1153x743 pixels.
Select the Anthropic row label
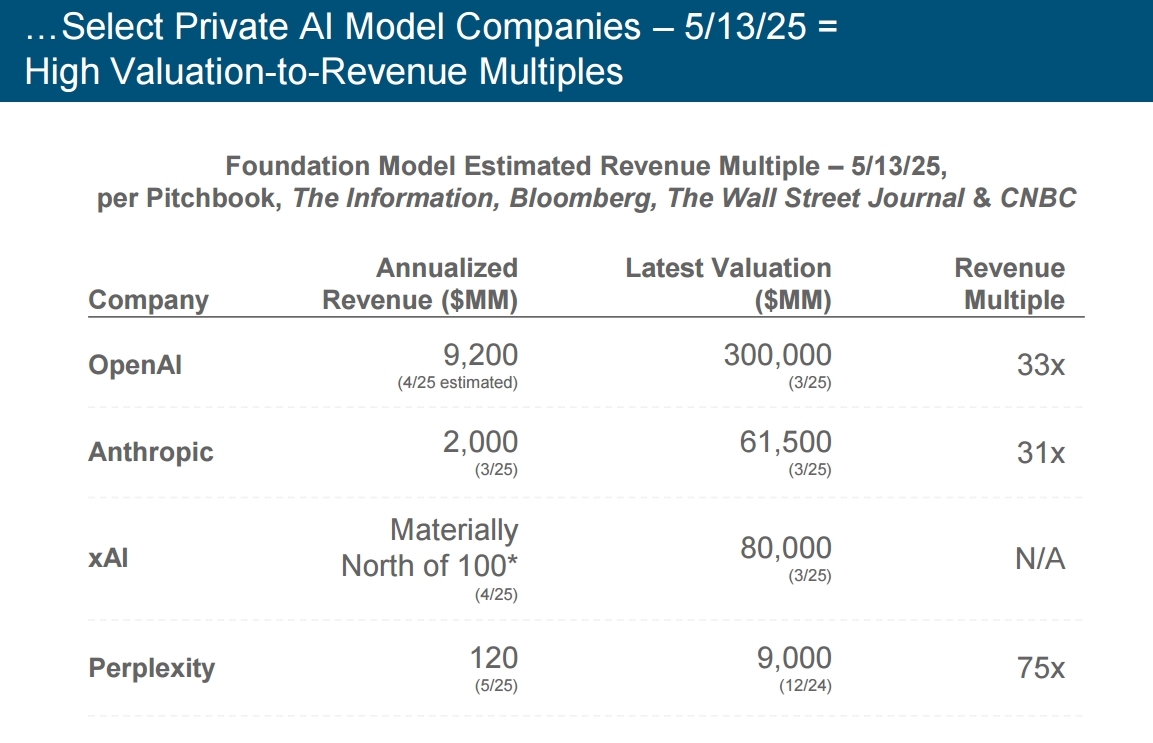[151, 451]
